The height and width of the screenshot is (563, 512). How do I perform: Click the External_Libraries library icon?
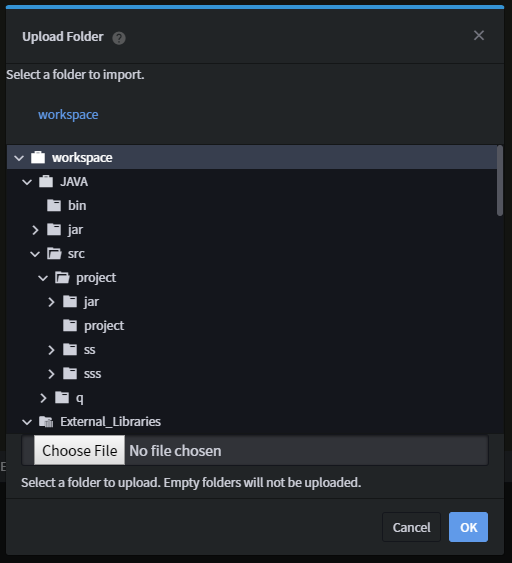tap(46, 422)
